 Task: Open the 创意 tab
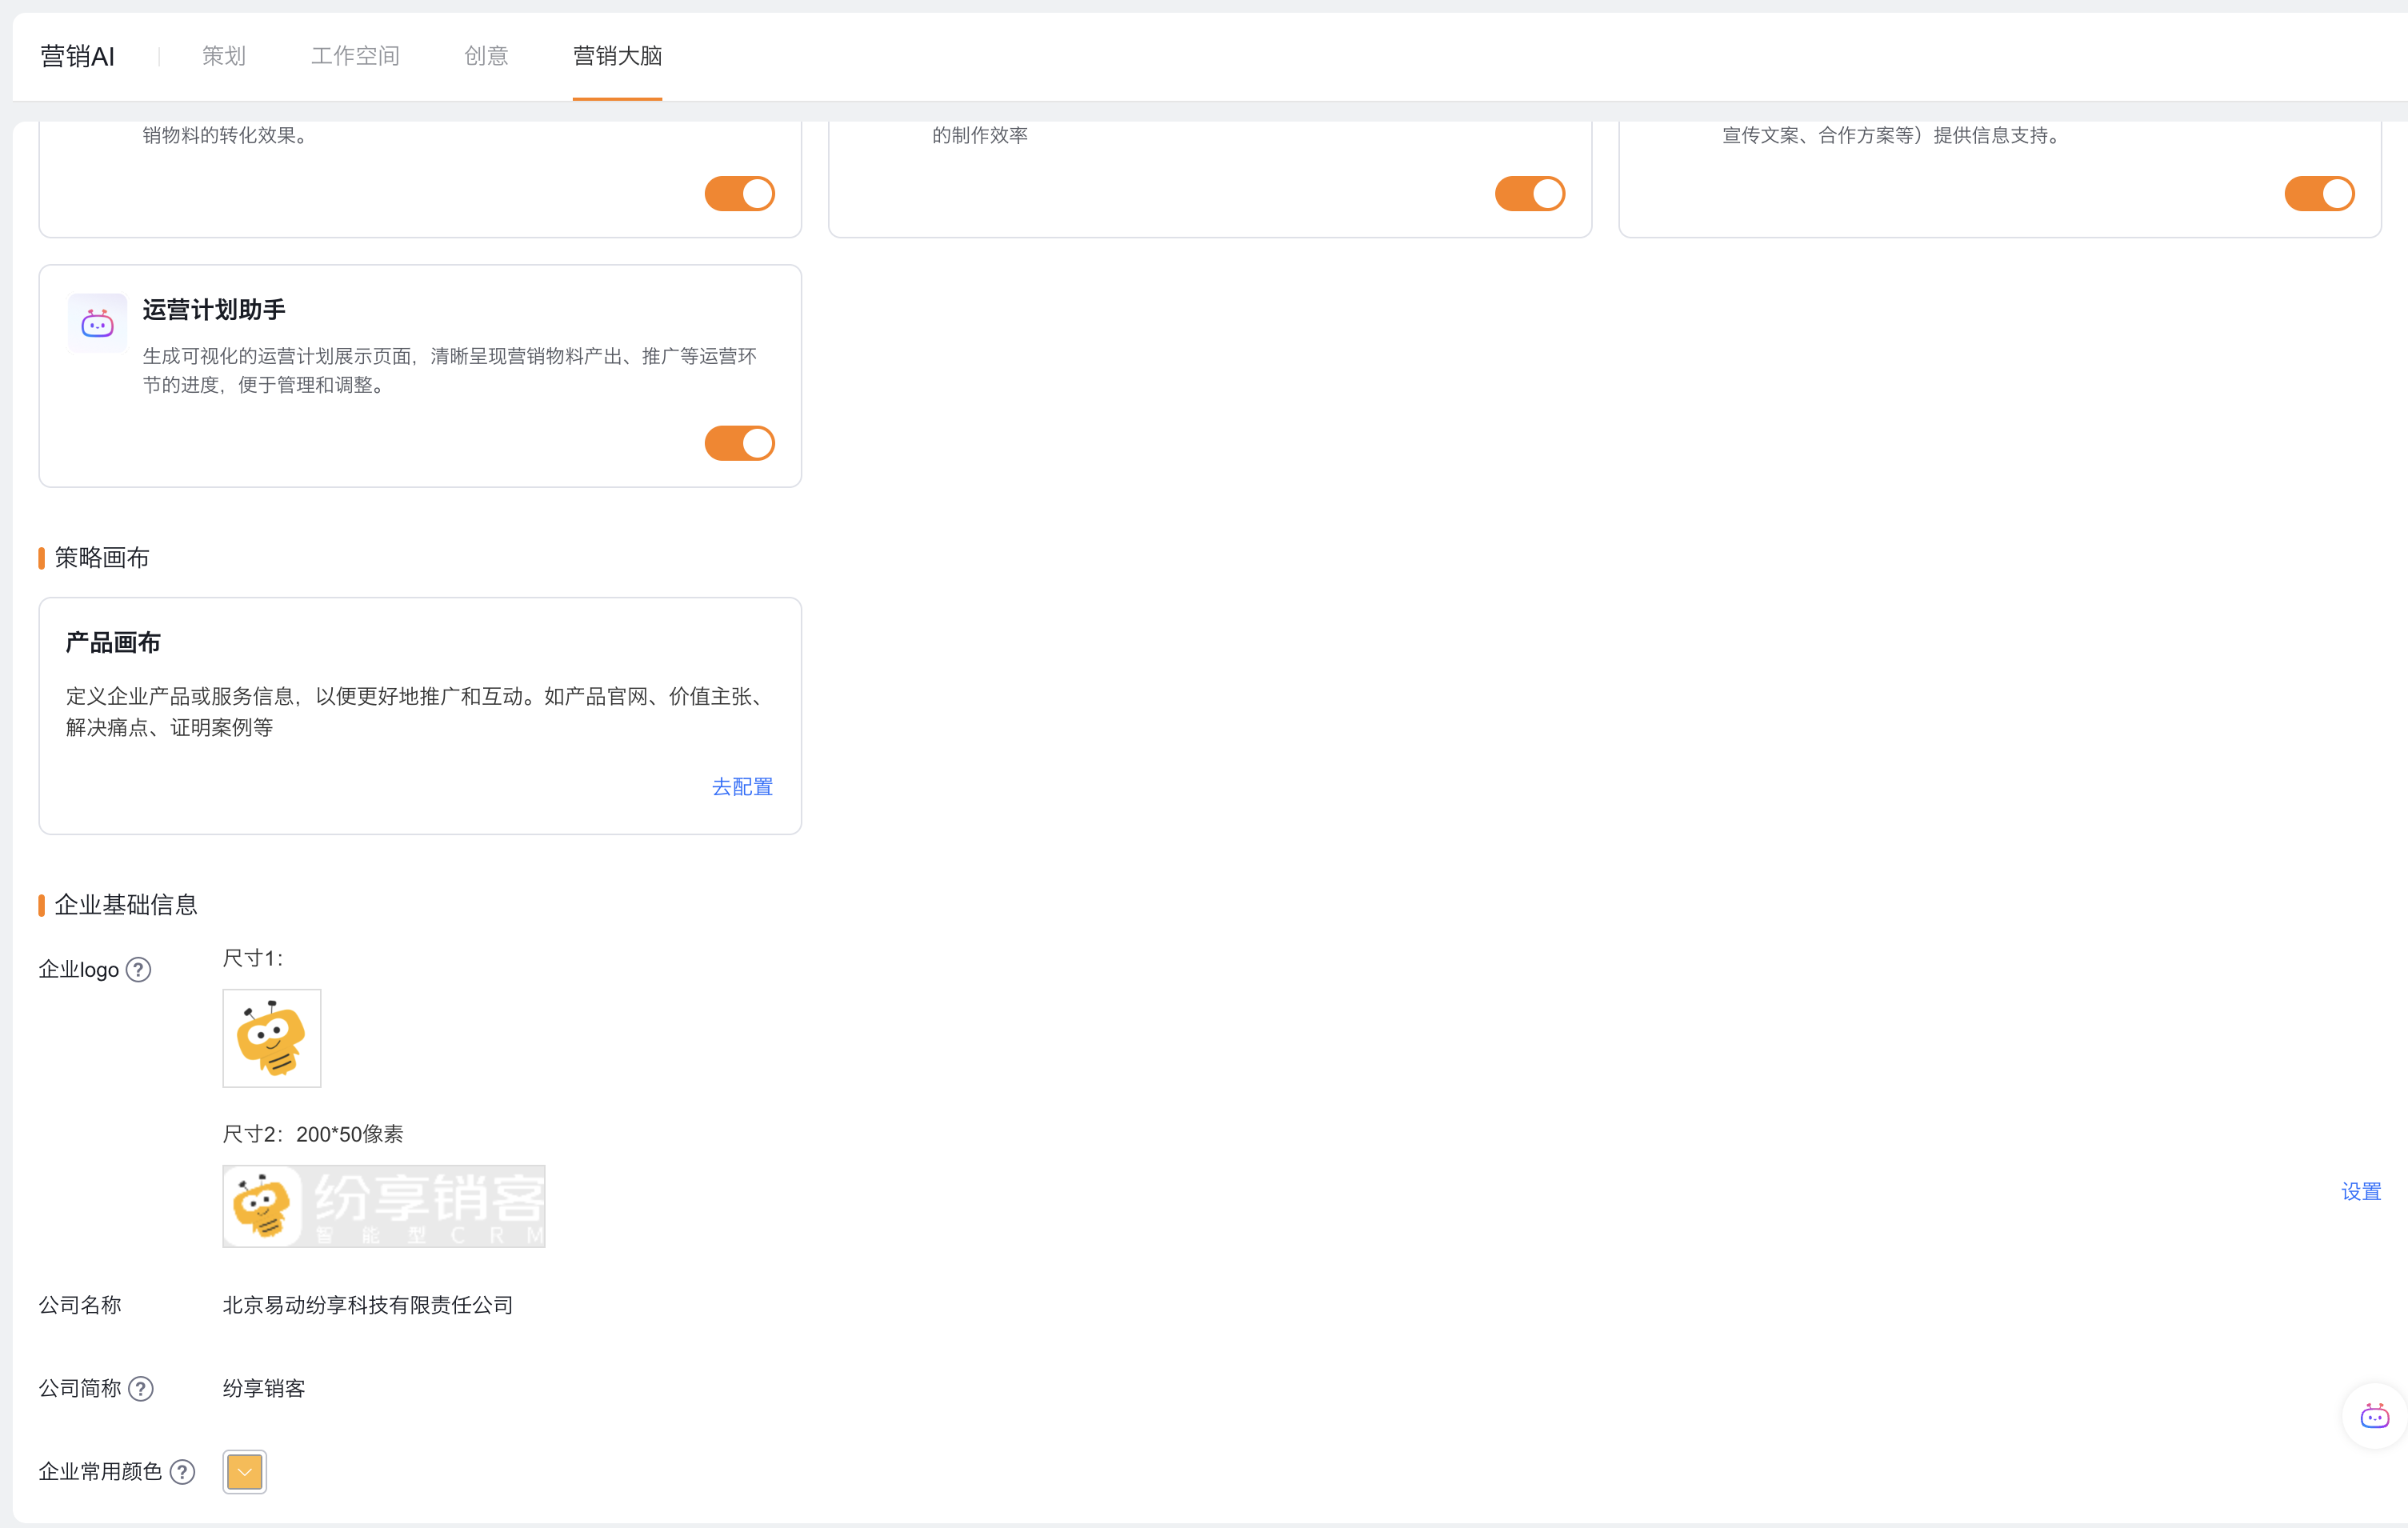tap(486, 56)
